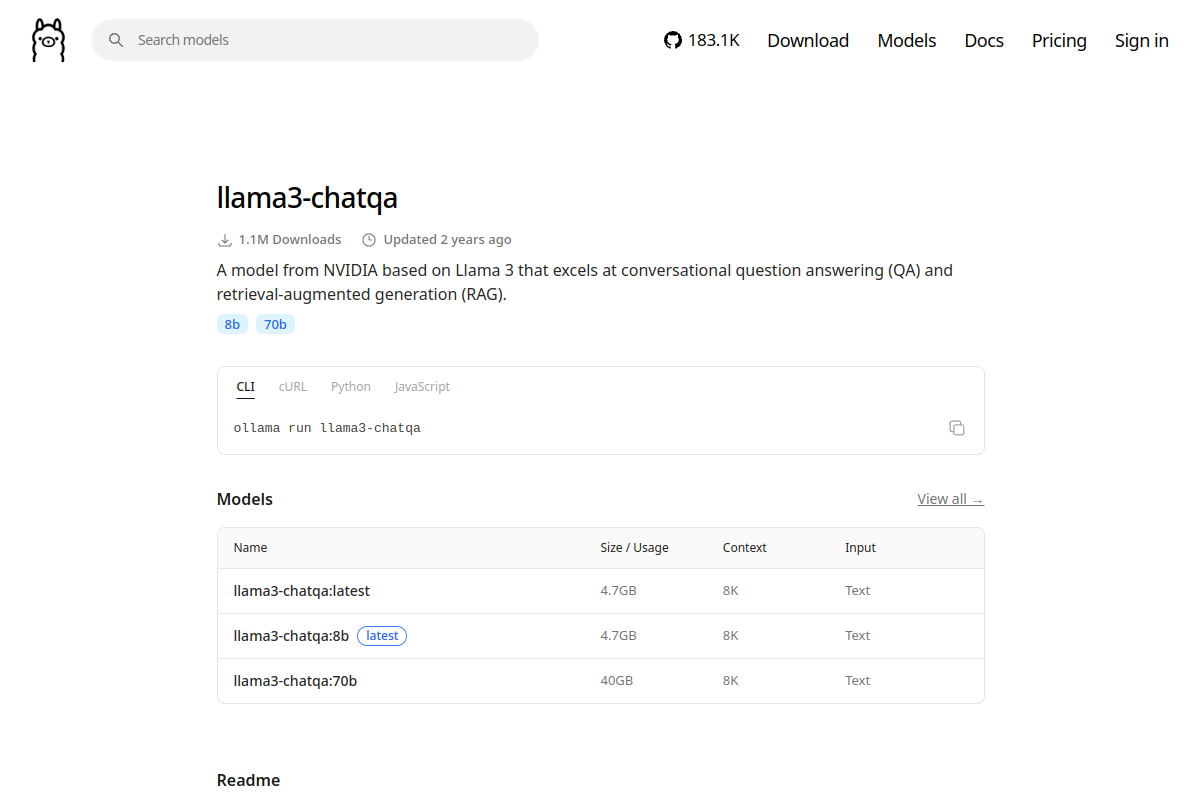Click 8K context in 70b row
Image resolution: width=1200 pixels, height=800 pixels.
pos(730,681)
